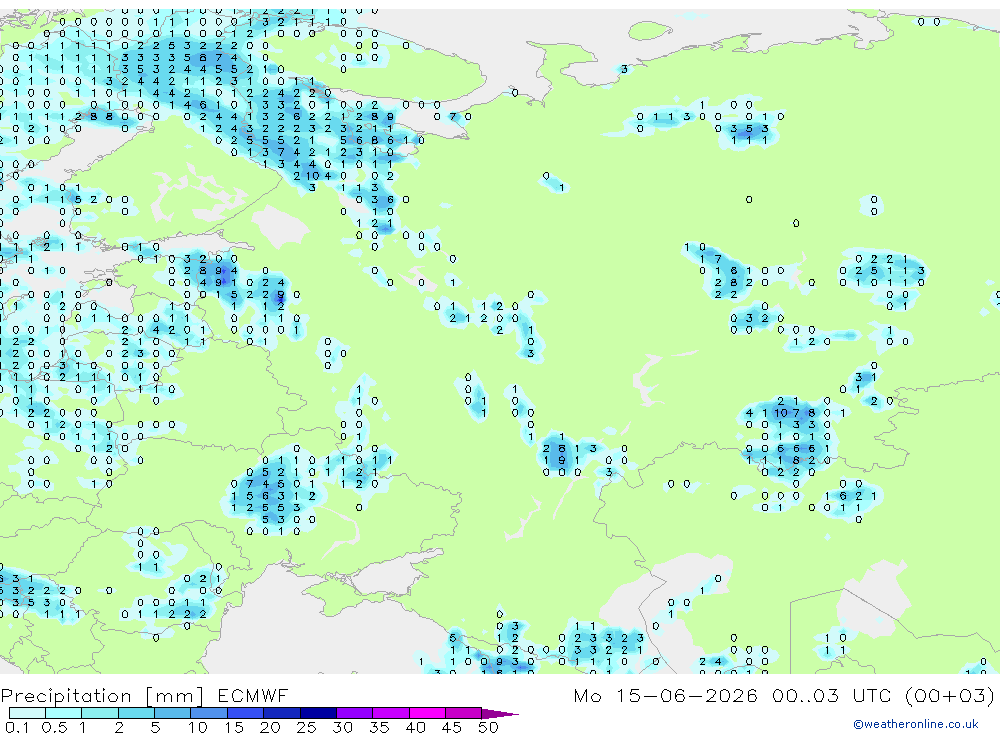Screen dimensions: 1000x733
Task: Click the 2–5 mm legend color swatch
Action: point(136,713)
